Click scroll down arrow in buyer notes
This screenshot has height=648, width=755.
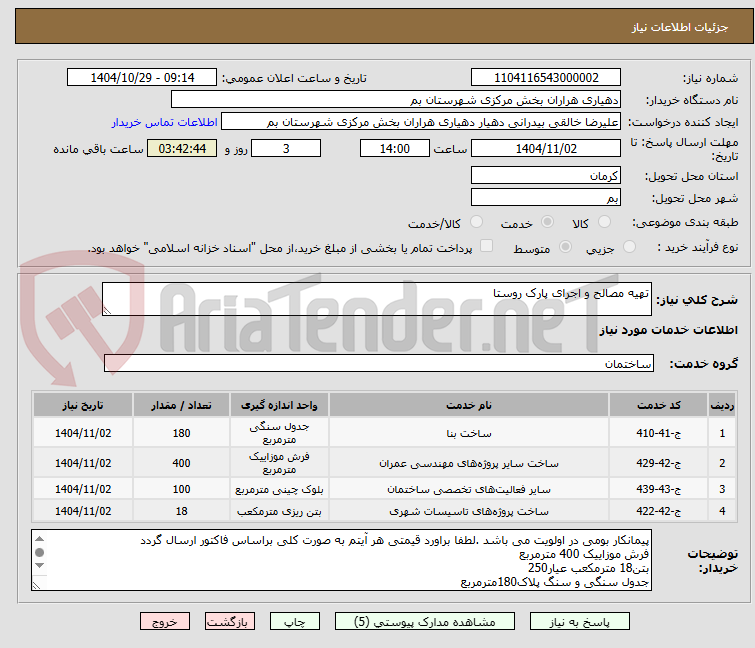click(x=39, y=565)
